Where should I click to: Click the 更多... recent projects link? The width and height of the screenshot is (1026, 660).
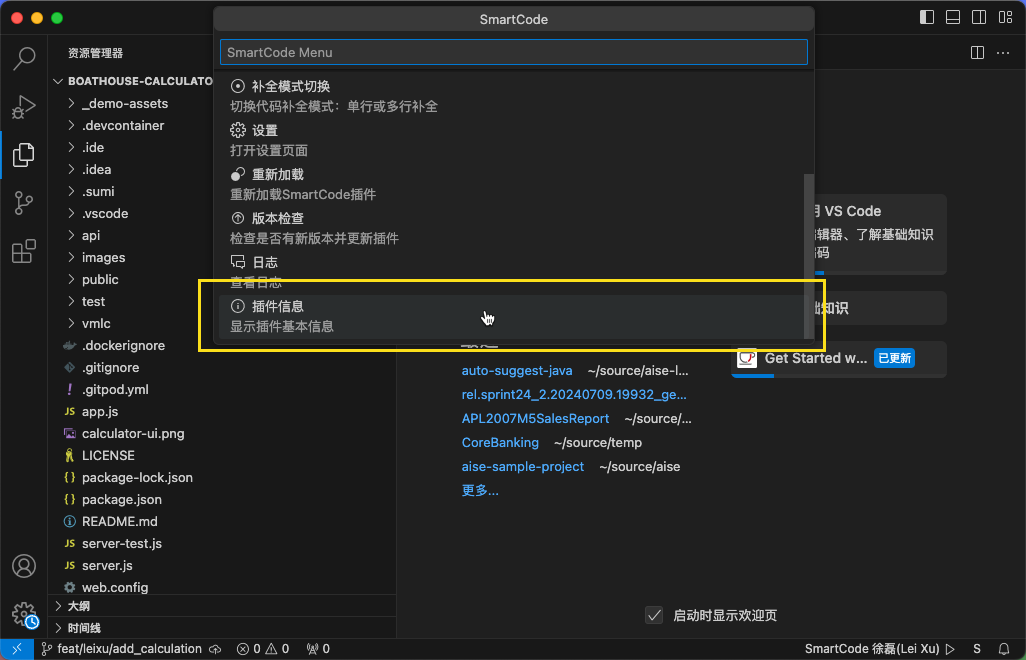click(480, 491)
